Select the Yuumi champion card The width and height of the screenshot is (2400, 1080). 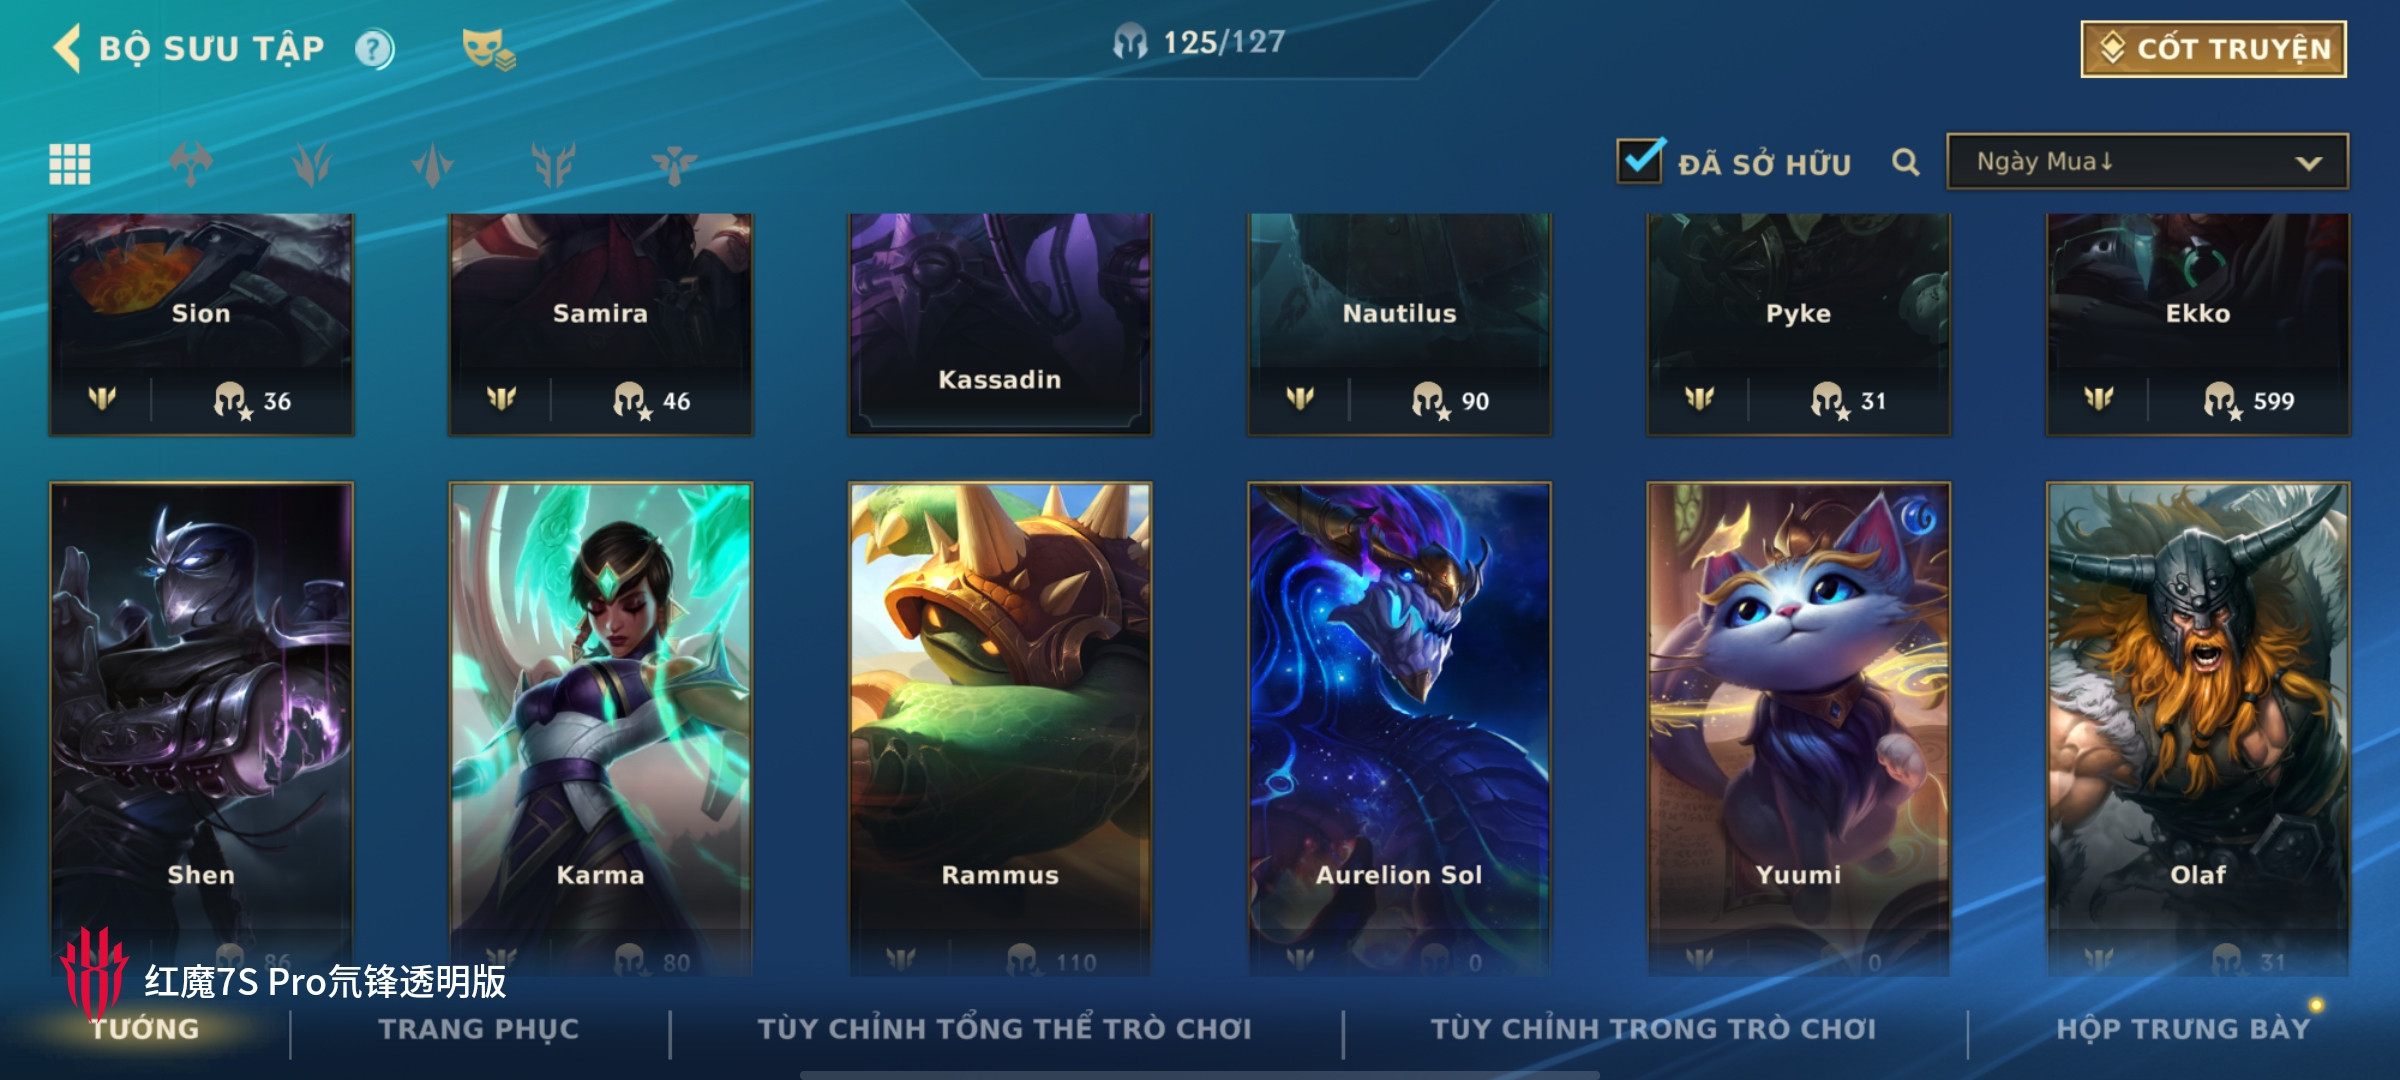pos(1798,729)
